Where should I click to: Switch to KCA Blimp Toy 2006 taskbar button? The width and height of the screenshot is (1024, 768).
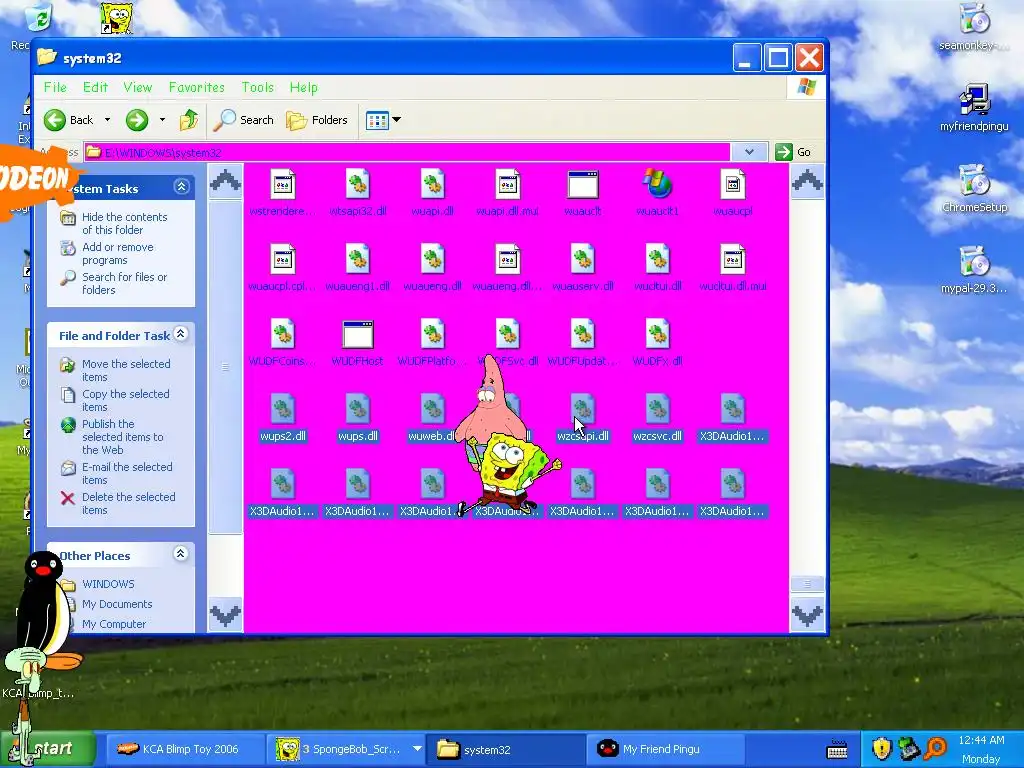click(184, 749)
